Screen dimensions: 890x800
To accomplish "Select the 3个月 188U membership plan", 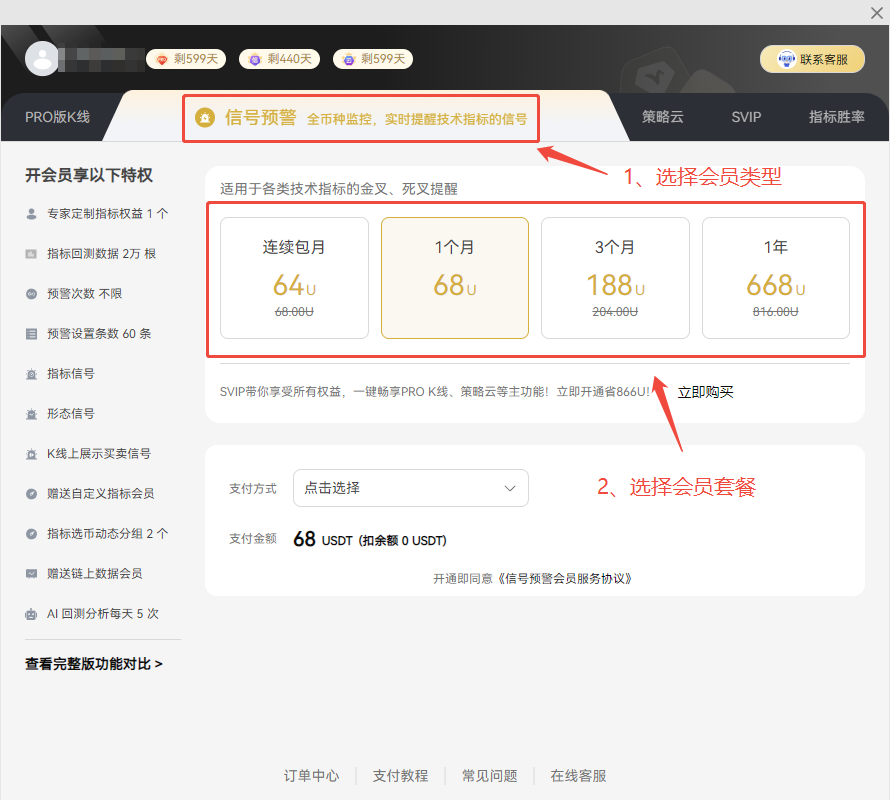I will [x=615, y=277].
